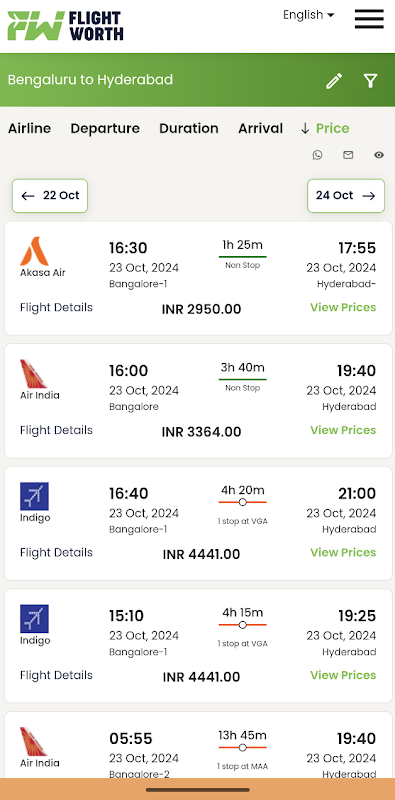Expand Flight Details for INR 3364.00 flight
The height and width of the screenshot is (800, 395).
click(x=56, y=430)
